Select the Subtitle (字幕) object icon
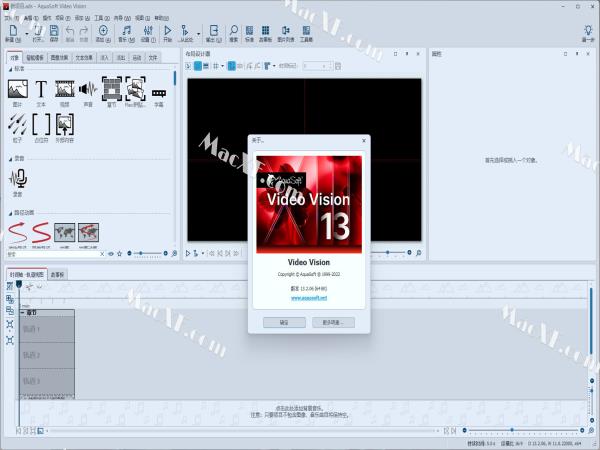This screenshot has height=450, width=600. click(x=159, y=93)
